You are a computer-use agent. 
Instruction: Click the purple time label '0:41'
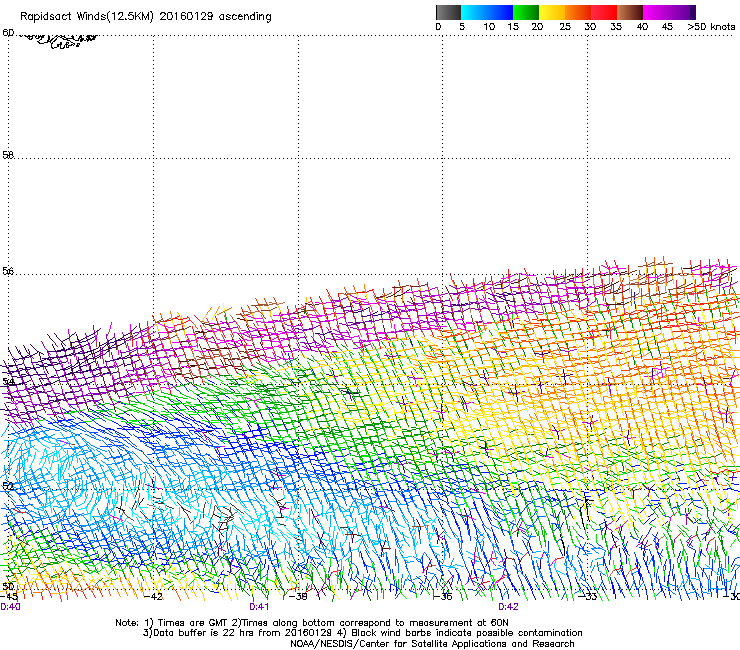coord(259,607)
